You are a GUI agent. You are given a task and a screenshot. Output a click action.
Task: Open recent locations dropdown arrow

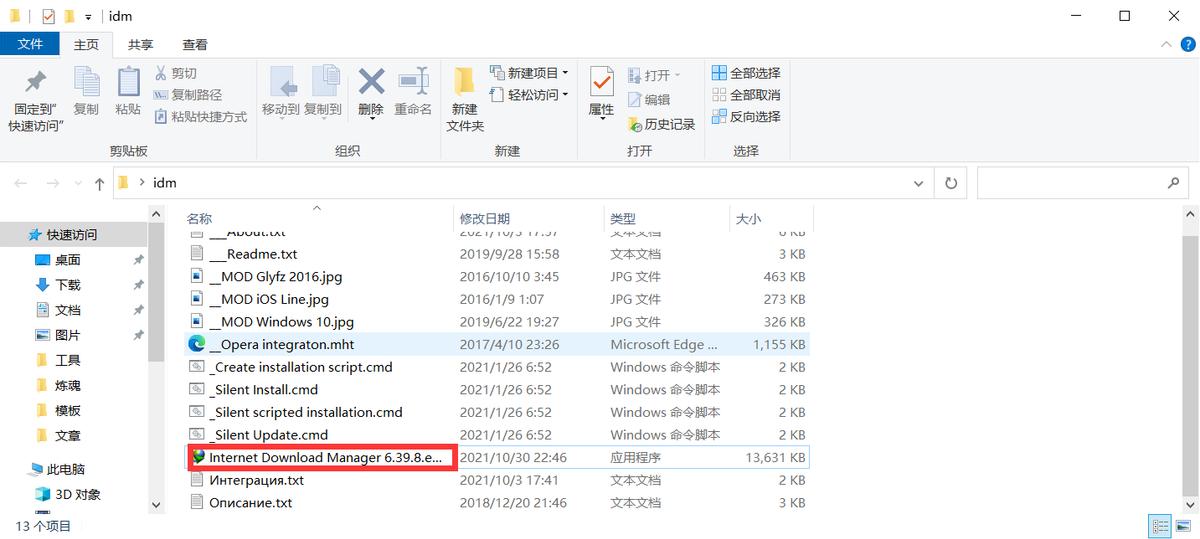click(77, 184)
